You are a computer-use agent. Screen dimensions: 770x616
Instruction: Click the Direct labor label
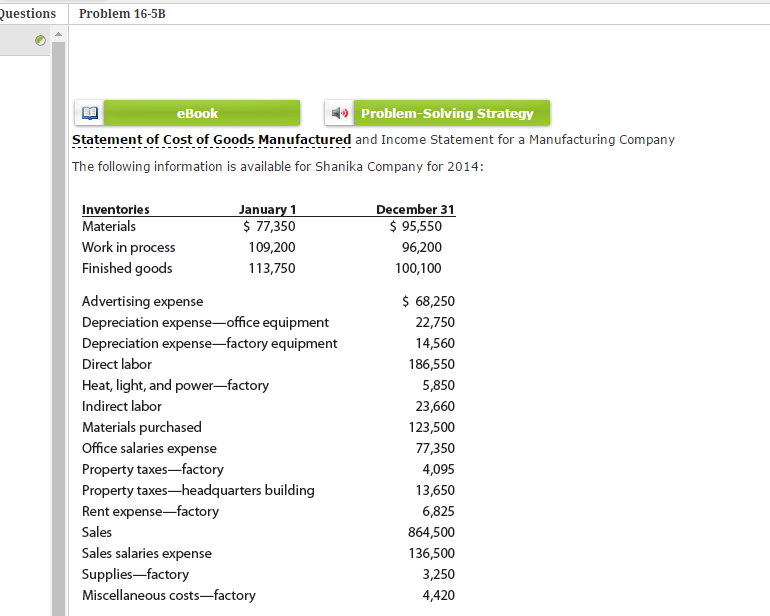point(117,364)
